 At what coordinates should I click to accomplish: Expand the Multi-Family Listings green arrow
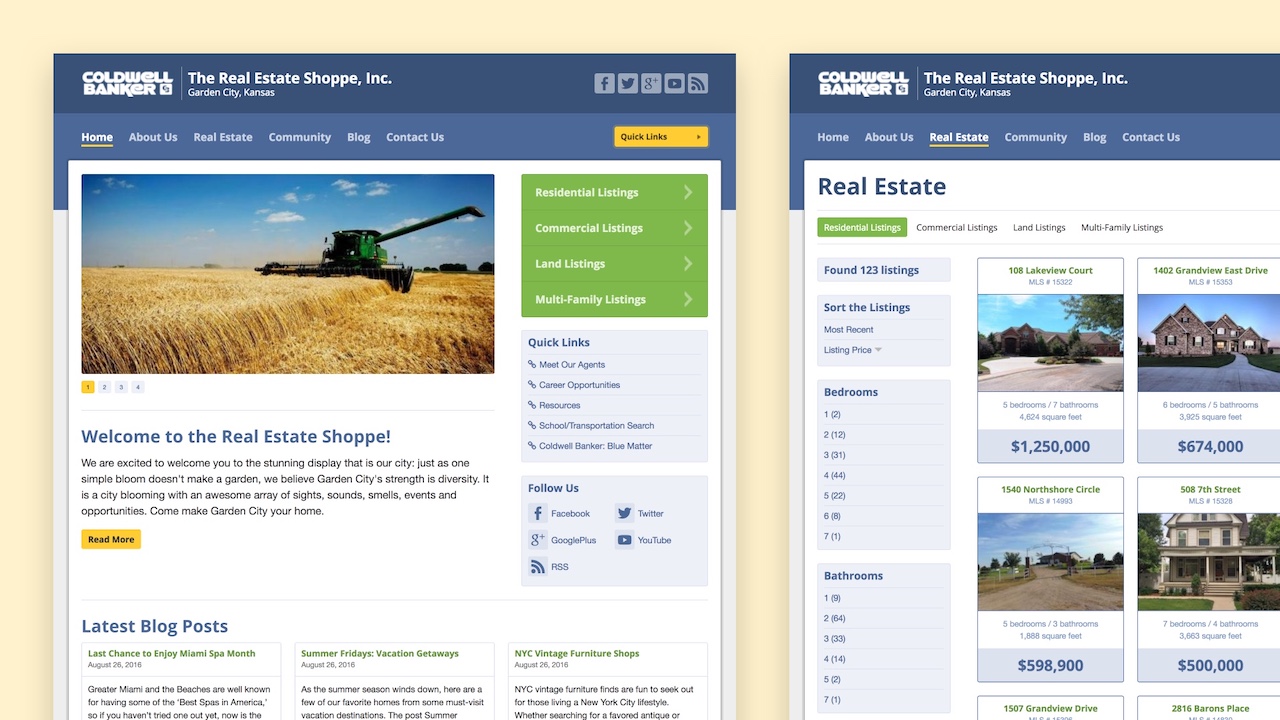click(688, 299)
